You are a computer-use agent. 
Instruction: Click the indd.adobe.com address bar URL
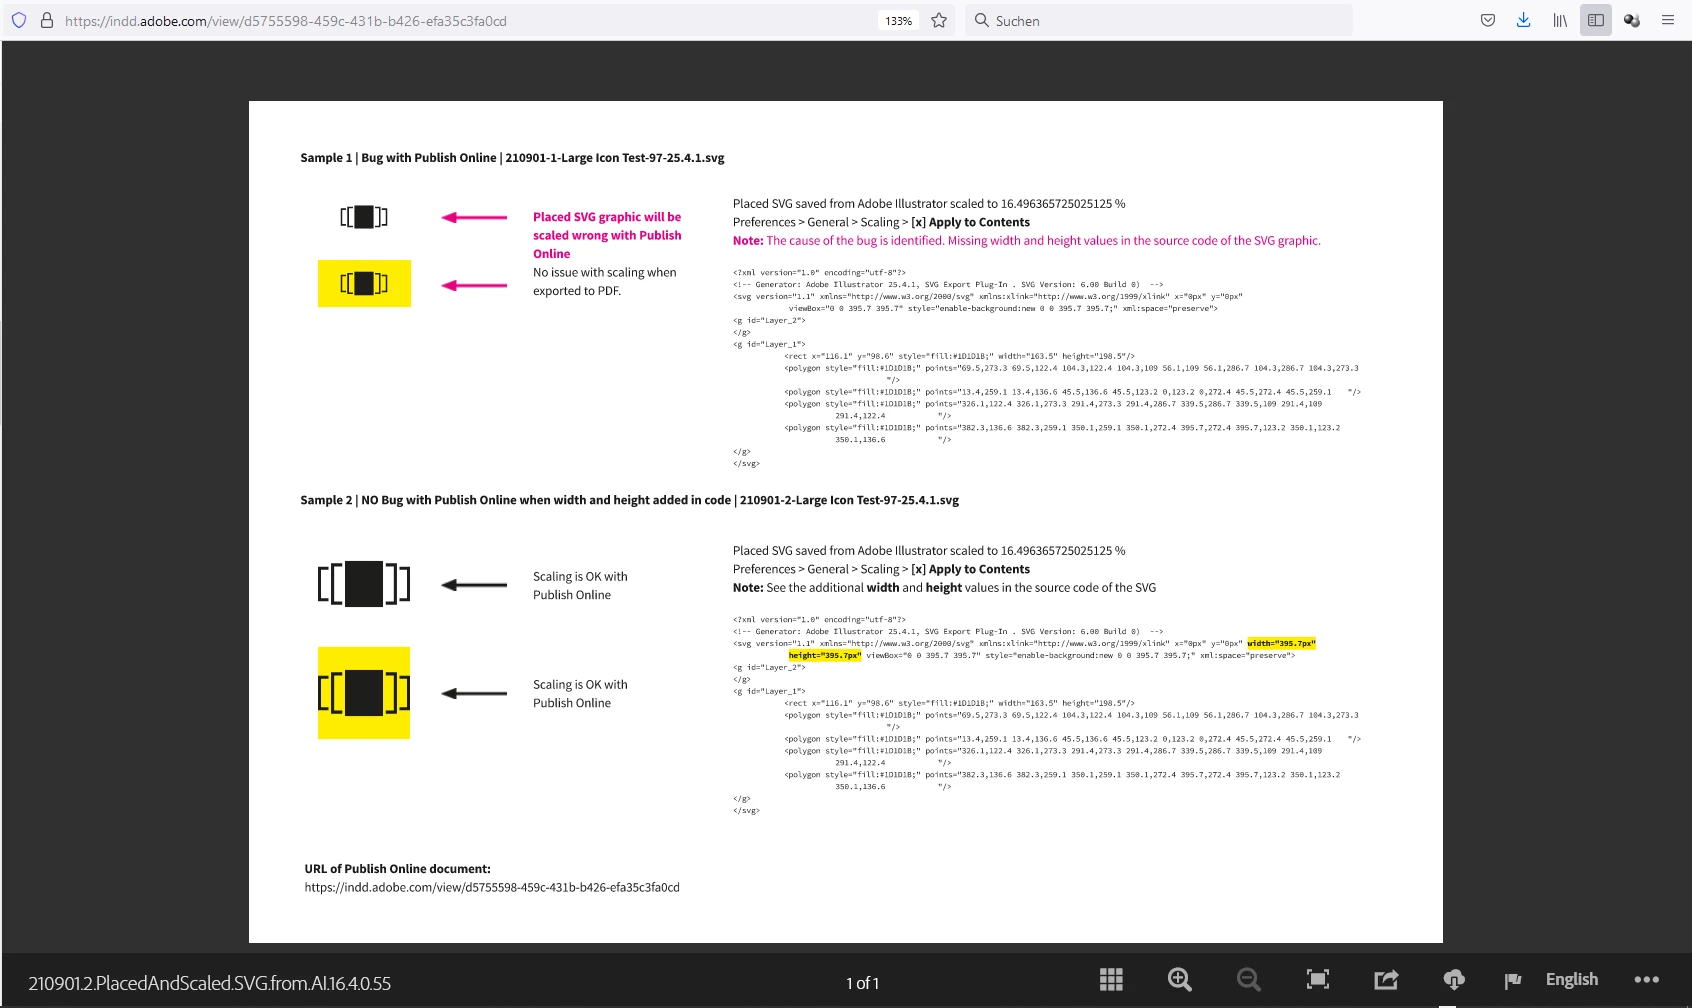(286, 21)
